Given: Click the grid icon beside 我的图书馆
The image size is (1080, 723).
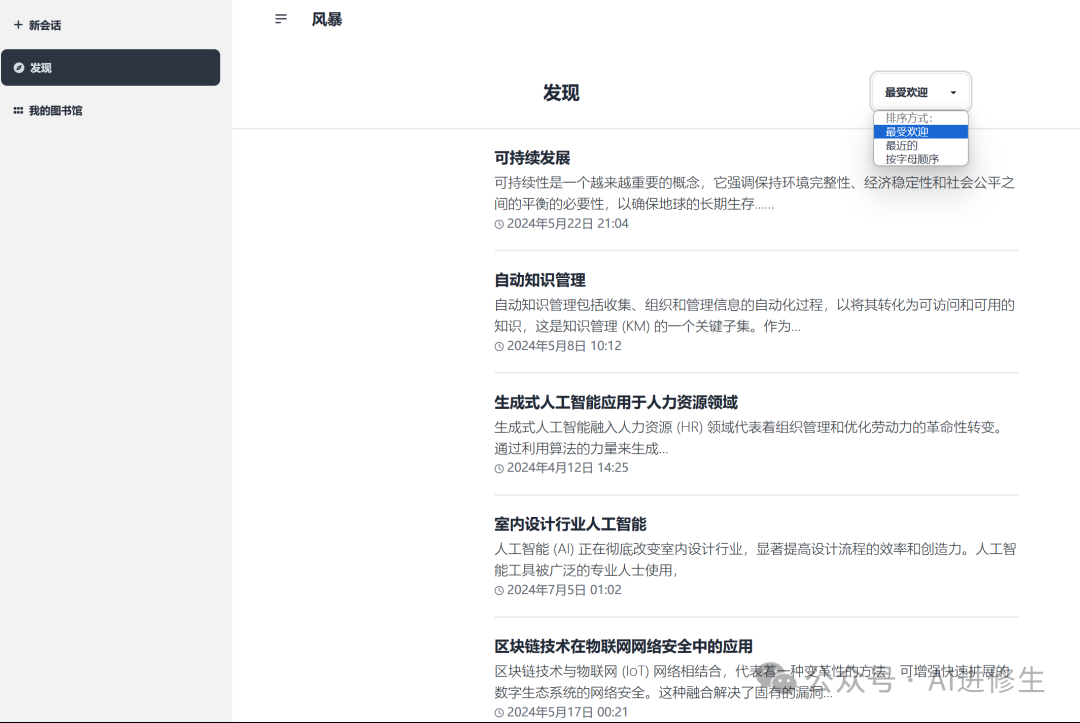Looking at the screenshot, I should [18, 110].
